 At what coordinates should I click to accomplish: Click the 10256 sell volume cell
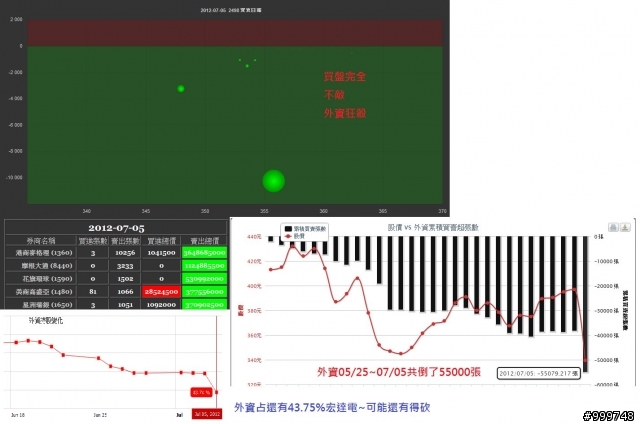click(125, 253)
